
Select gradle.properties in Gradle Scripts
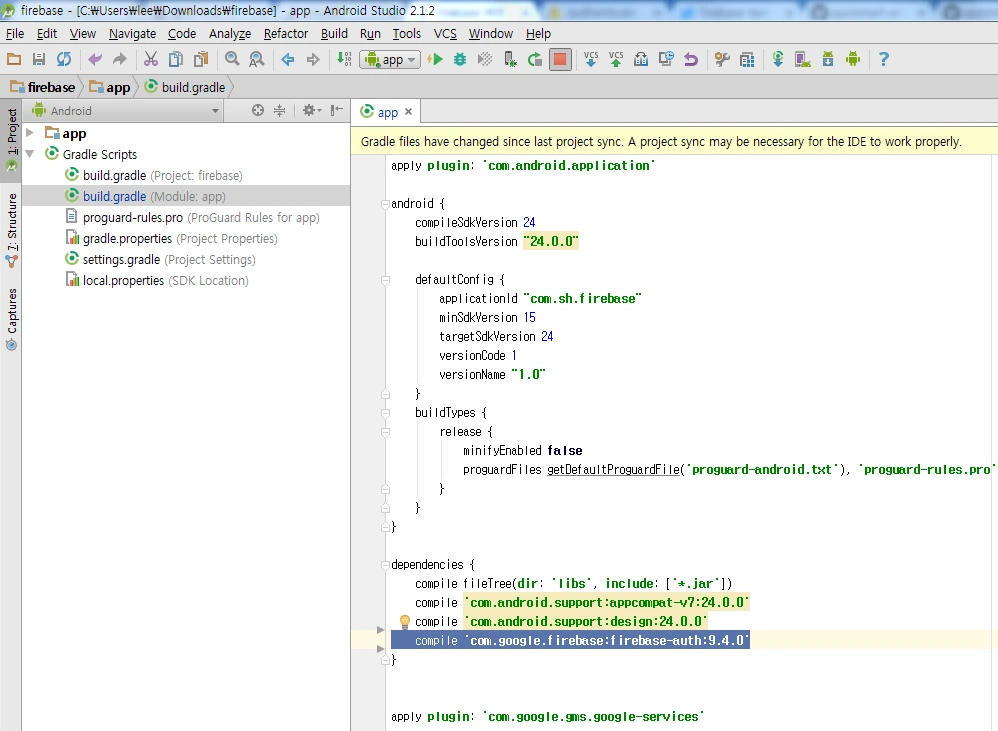128,238
